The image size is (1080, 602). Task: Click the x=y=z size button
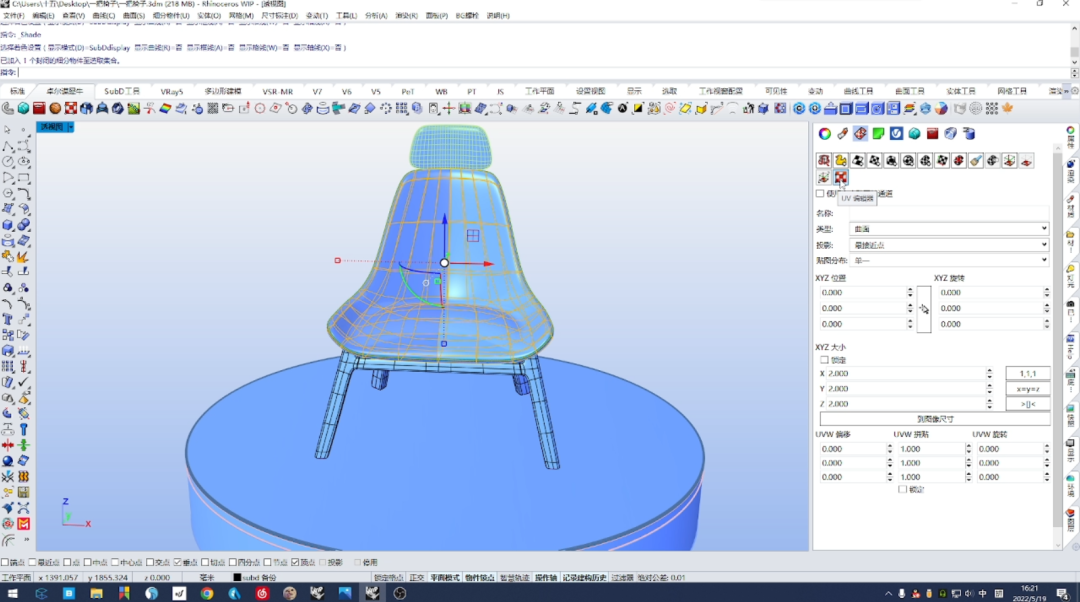tap(1028, 388)
